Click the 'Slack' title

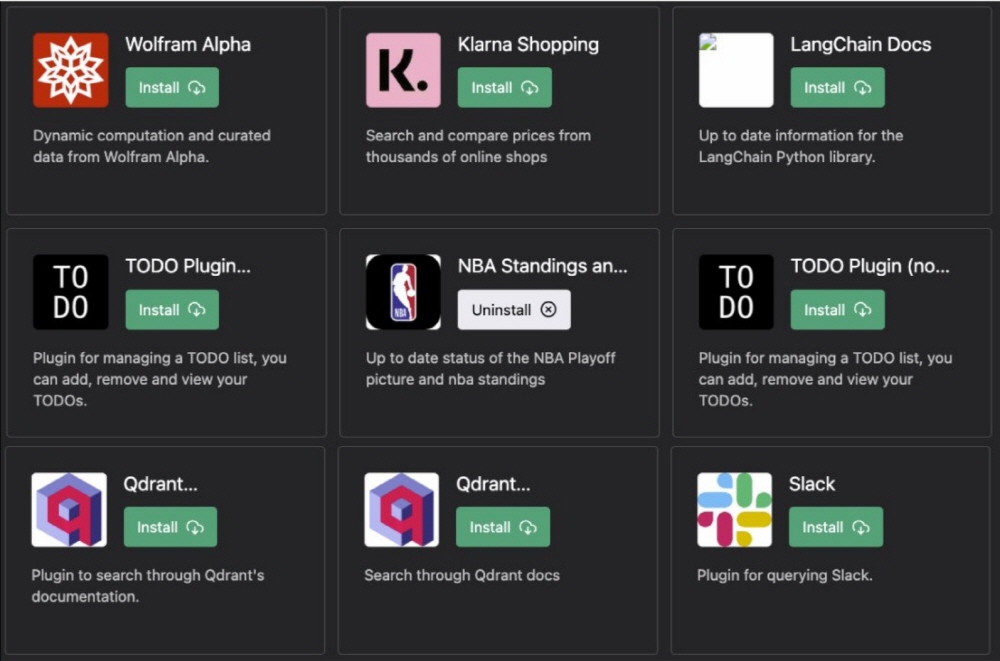pyautogui.click(x=812, y=484)
